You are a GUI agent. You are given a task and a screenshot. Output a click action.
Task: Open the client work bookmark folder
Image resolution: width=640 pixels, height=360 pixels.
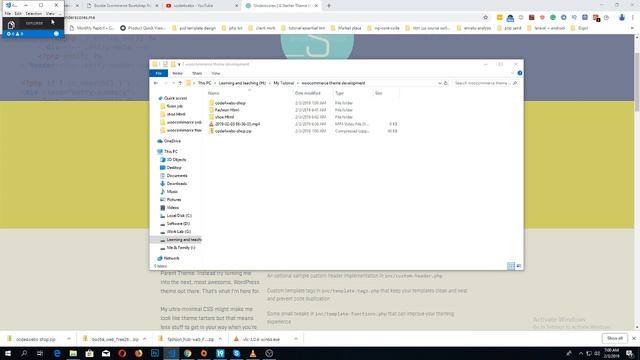click(x=262, y=28)
